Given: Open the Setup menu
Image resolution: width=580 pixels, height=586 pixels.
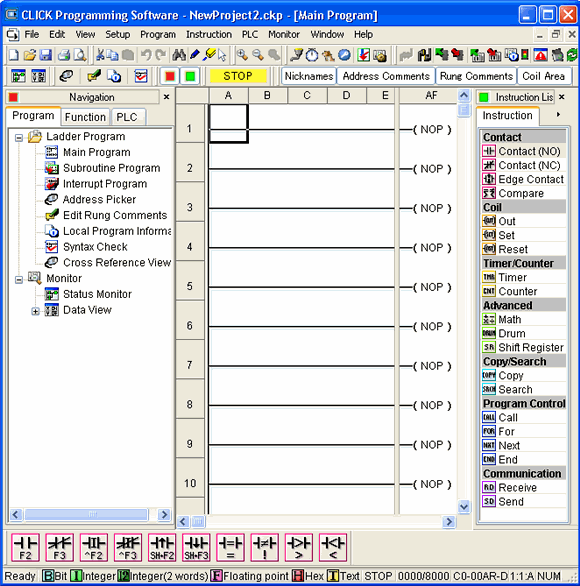Looking at the screenshot, I should pyautogui.click(x=118, y=34).
